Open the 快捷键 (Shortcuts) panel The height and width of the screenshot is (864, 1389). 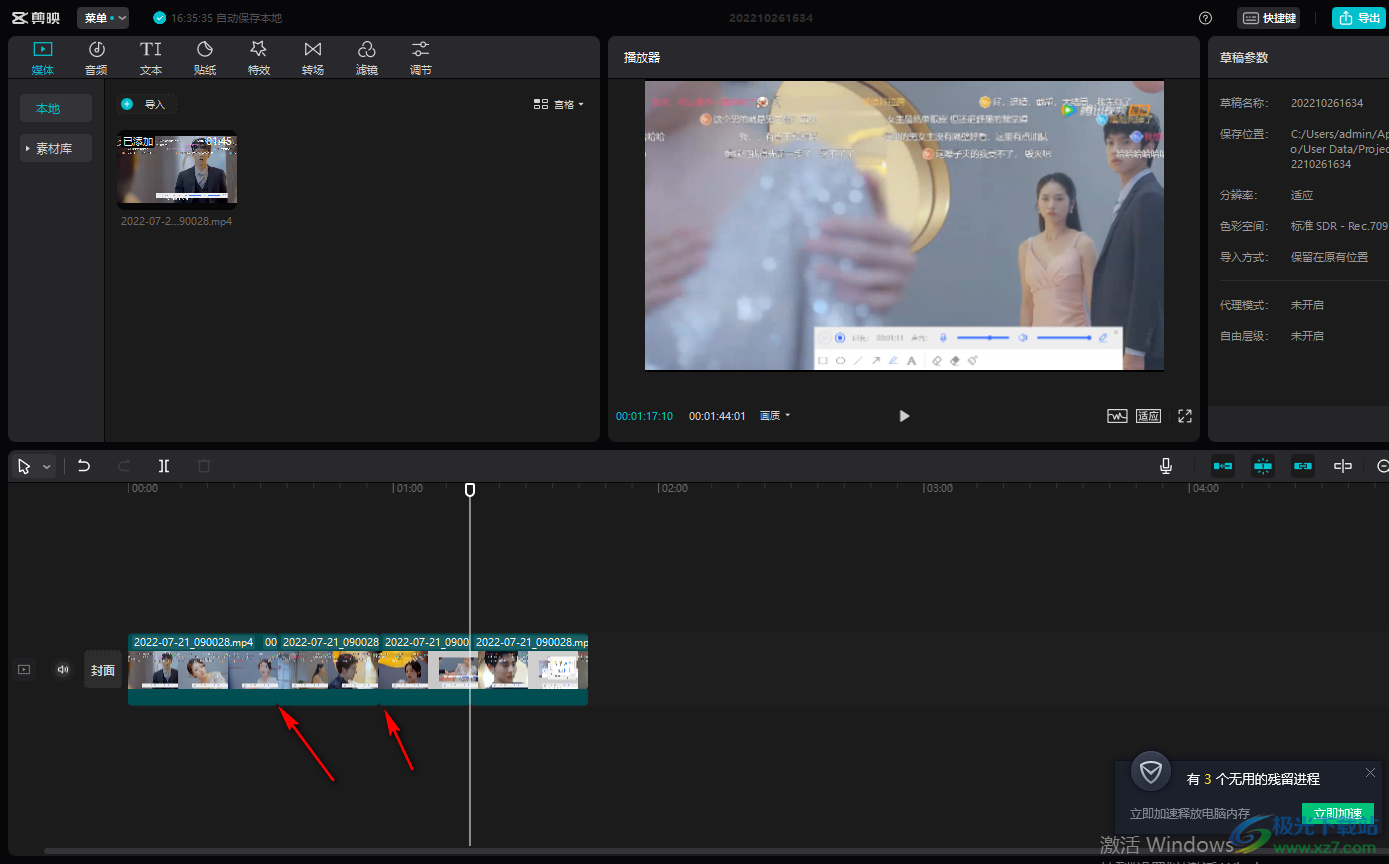click(x=1268, y=18)
